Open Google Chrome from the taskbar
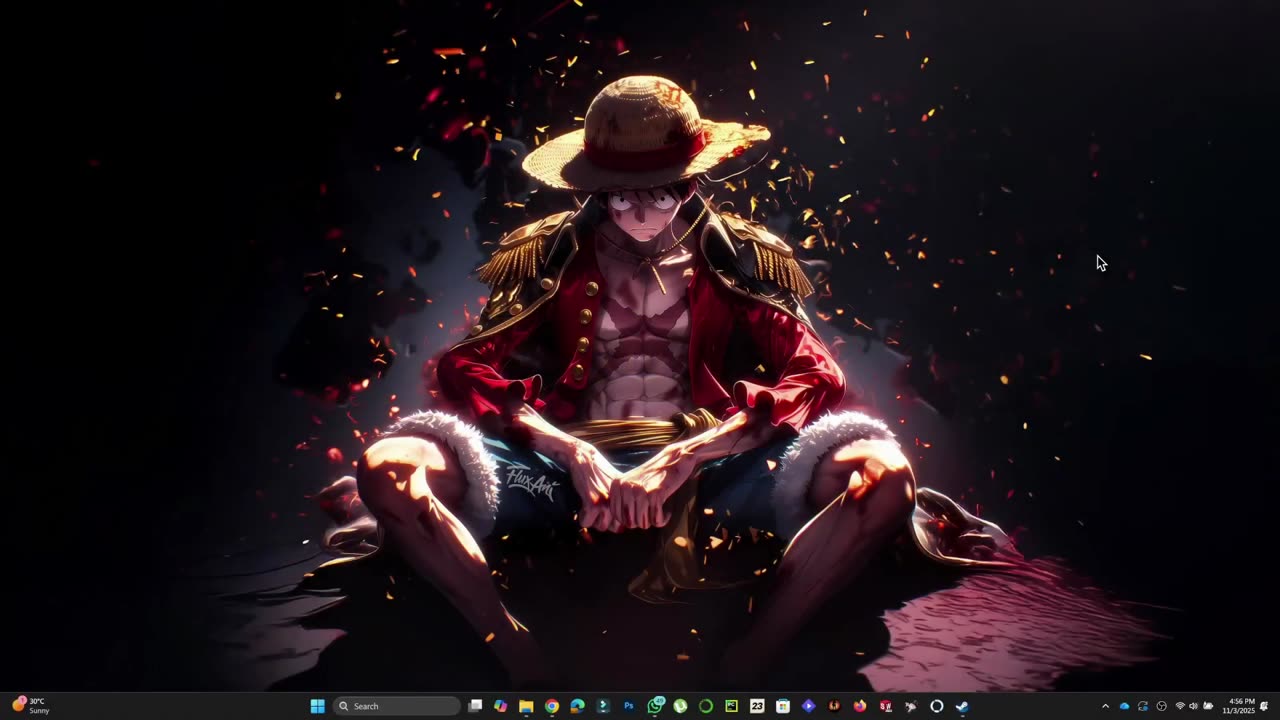This screenshot has height=720, width=1280. point(552,706)
